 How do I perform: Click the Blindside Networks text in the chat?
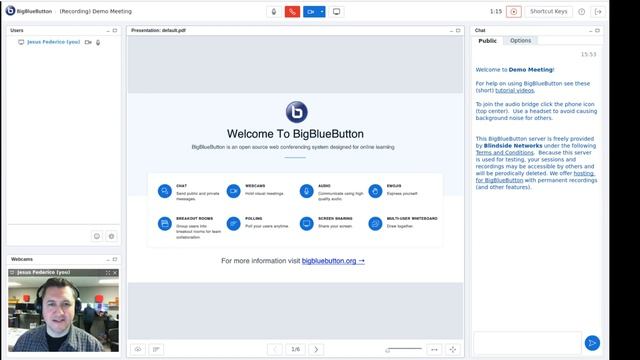(513, 146)
